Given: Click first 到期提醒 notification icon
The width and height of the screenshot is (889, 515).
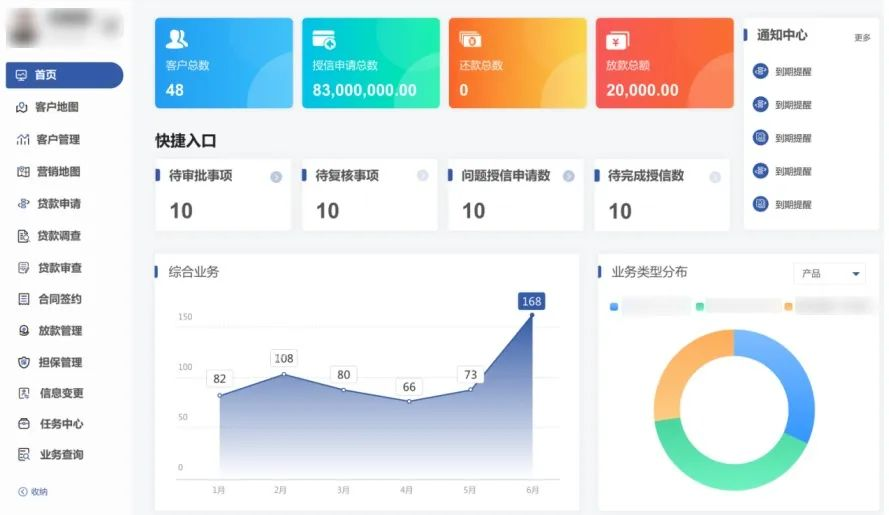Looking at the screenshot, I should [760, 72].
